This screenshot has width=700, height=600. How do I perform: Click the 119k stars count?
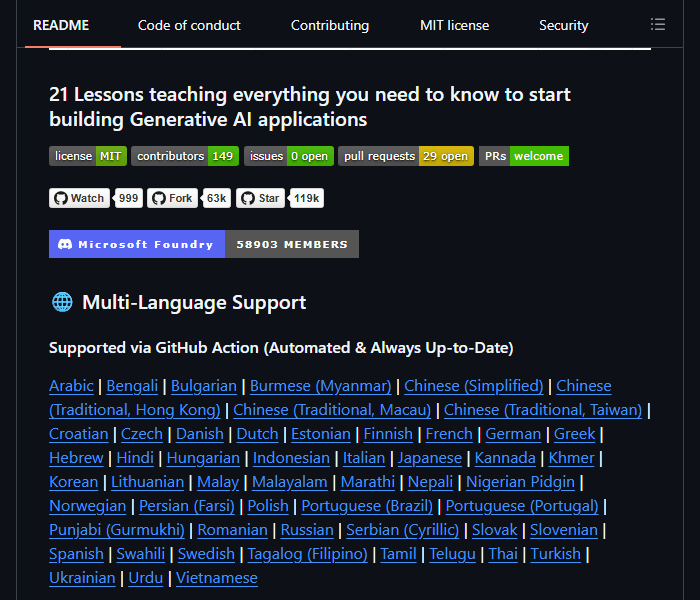point(307,198)
